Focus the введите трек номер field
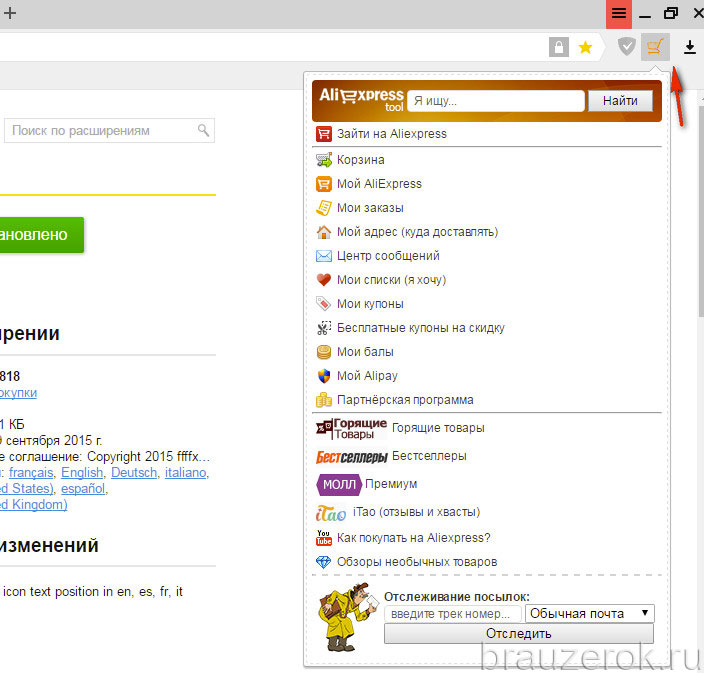Image resolution: width=704 pixels, height=673 pixels. [453, 614]
